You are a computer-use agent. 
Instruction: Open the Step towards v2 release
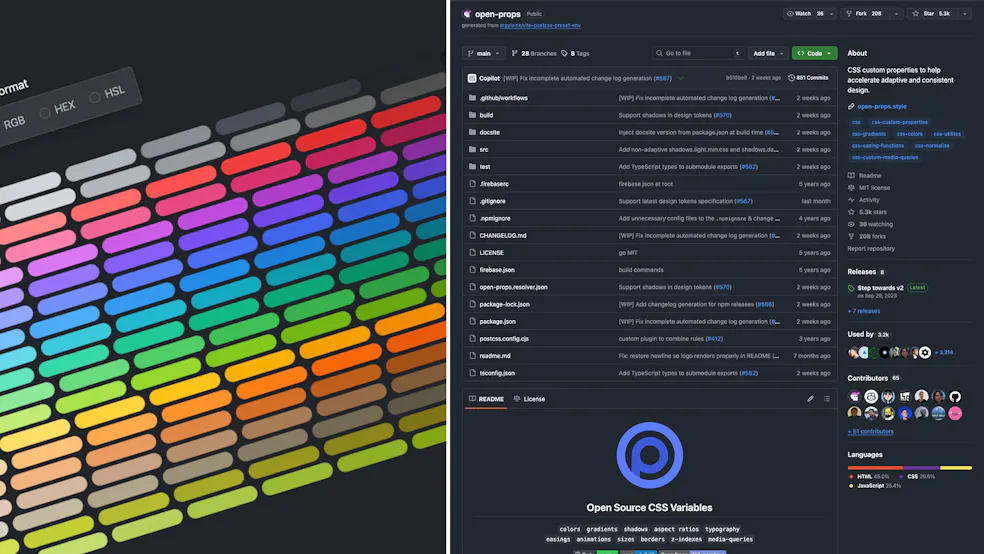click(880, 288)
